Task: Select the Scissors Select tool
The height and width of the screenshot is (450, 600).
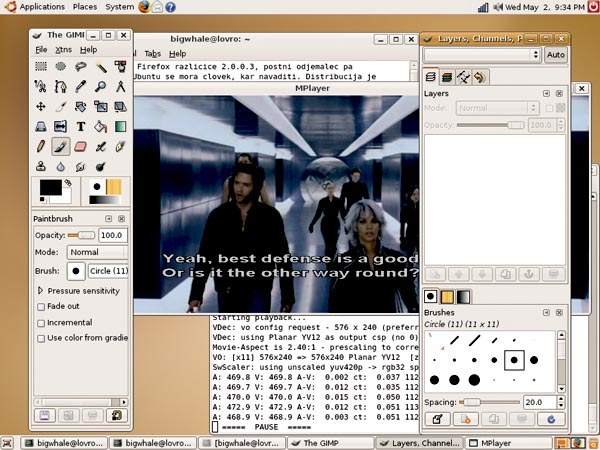Action: (41, 86)
